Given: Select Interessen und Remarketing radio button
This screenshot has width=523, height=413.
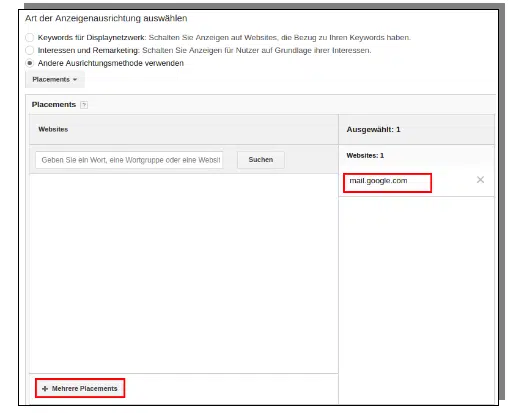Looking at the screenshot, I should 30,50.
